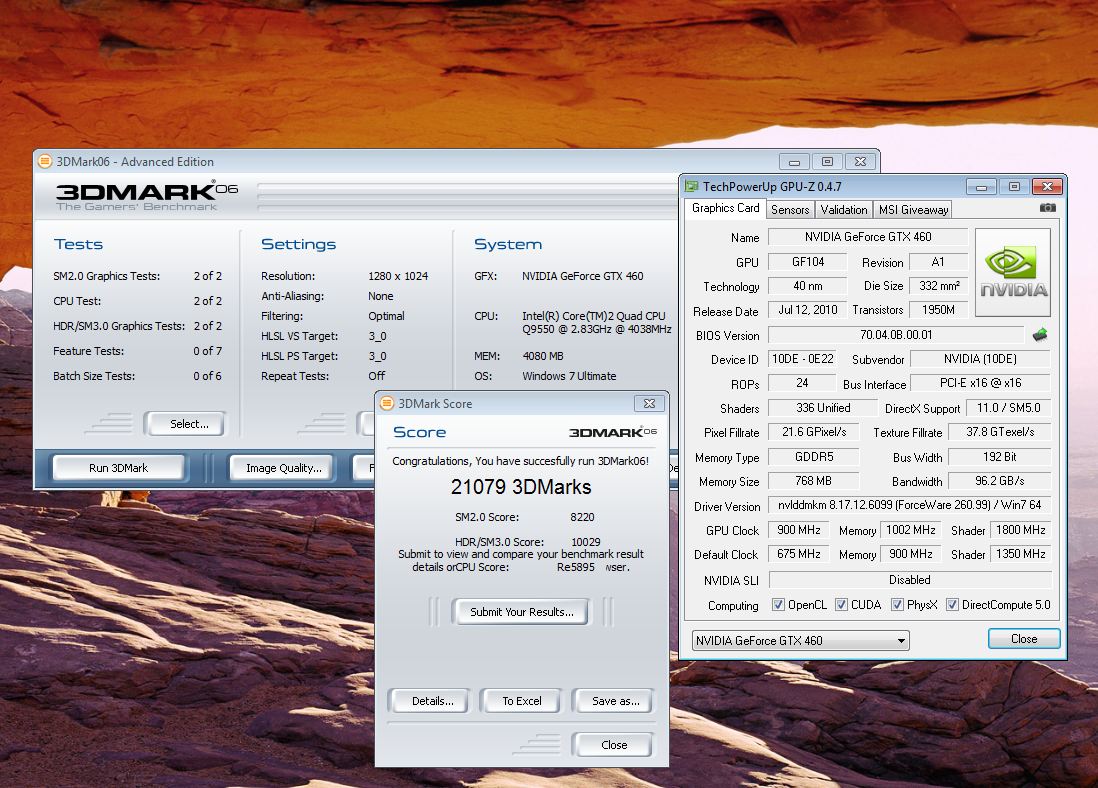
Task: Toggle the PhysX checkbox
Action: (897, 604)
